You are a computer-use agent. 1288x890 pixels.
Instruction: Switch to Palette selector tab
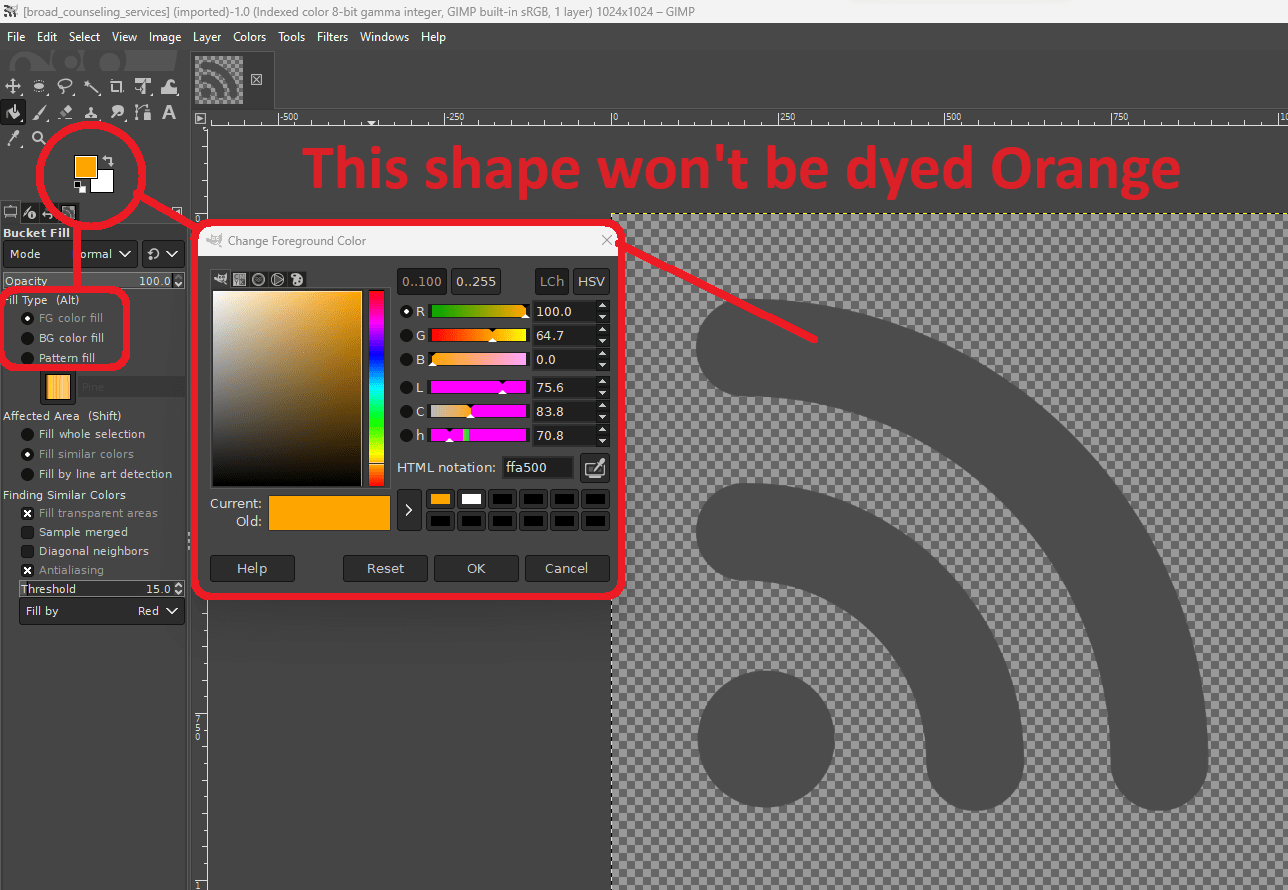pos(297,280)
